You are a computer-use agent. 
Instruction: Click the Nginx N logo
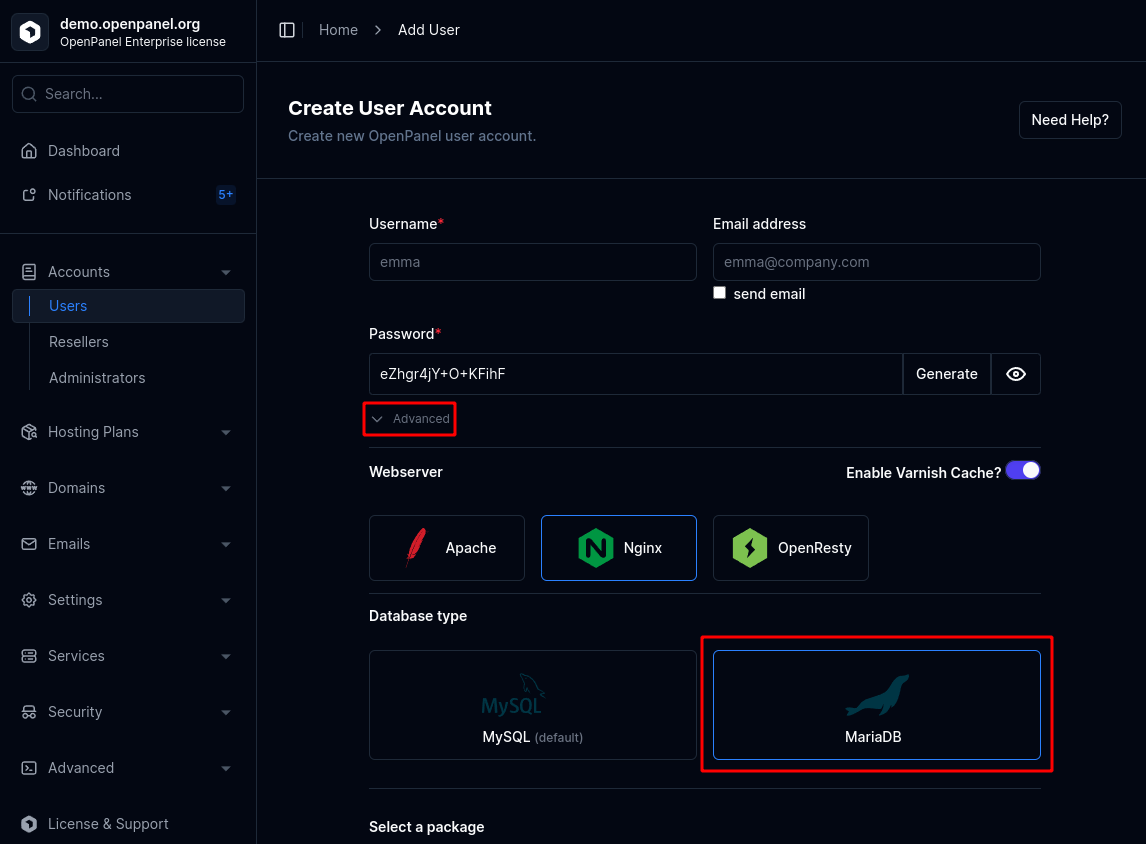[596, 547]
